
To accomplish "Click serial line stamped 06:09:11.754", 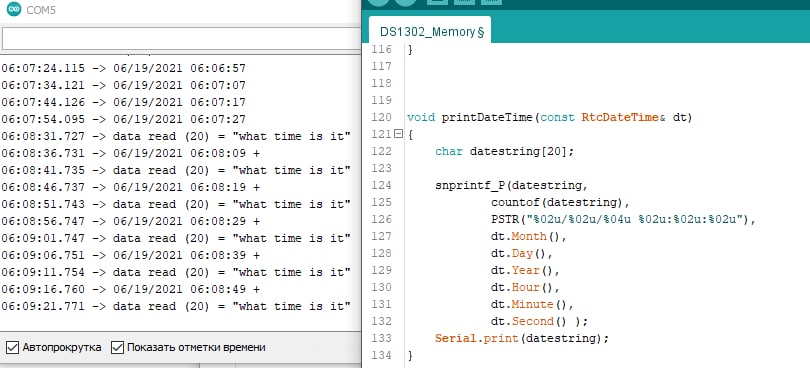I will coord(176,272).
